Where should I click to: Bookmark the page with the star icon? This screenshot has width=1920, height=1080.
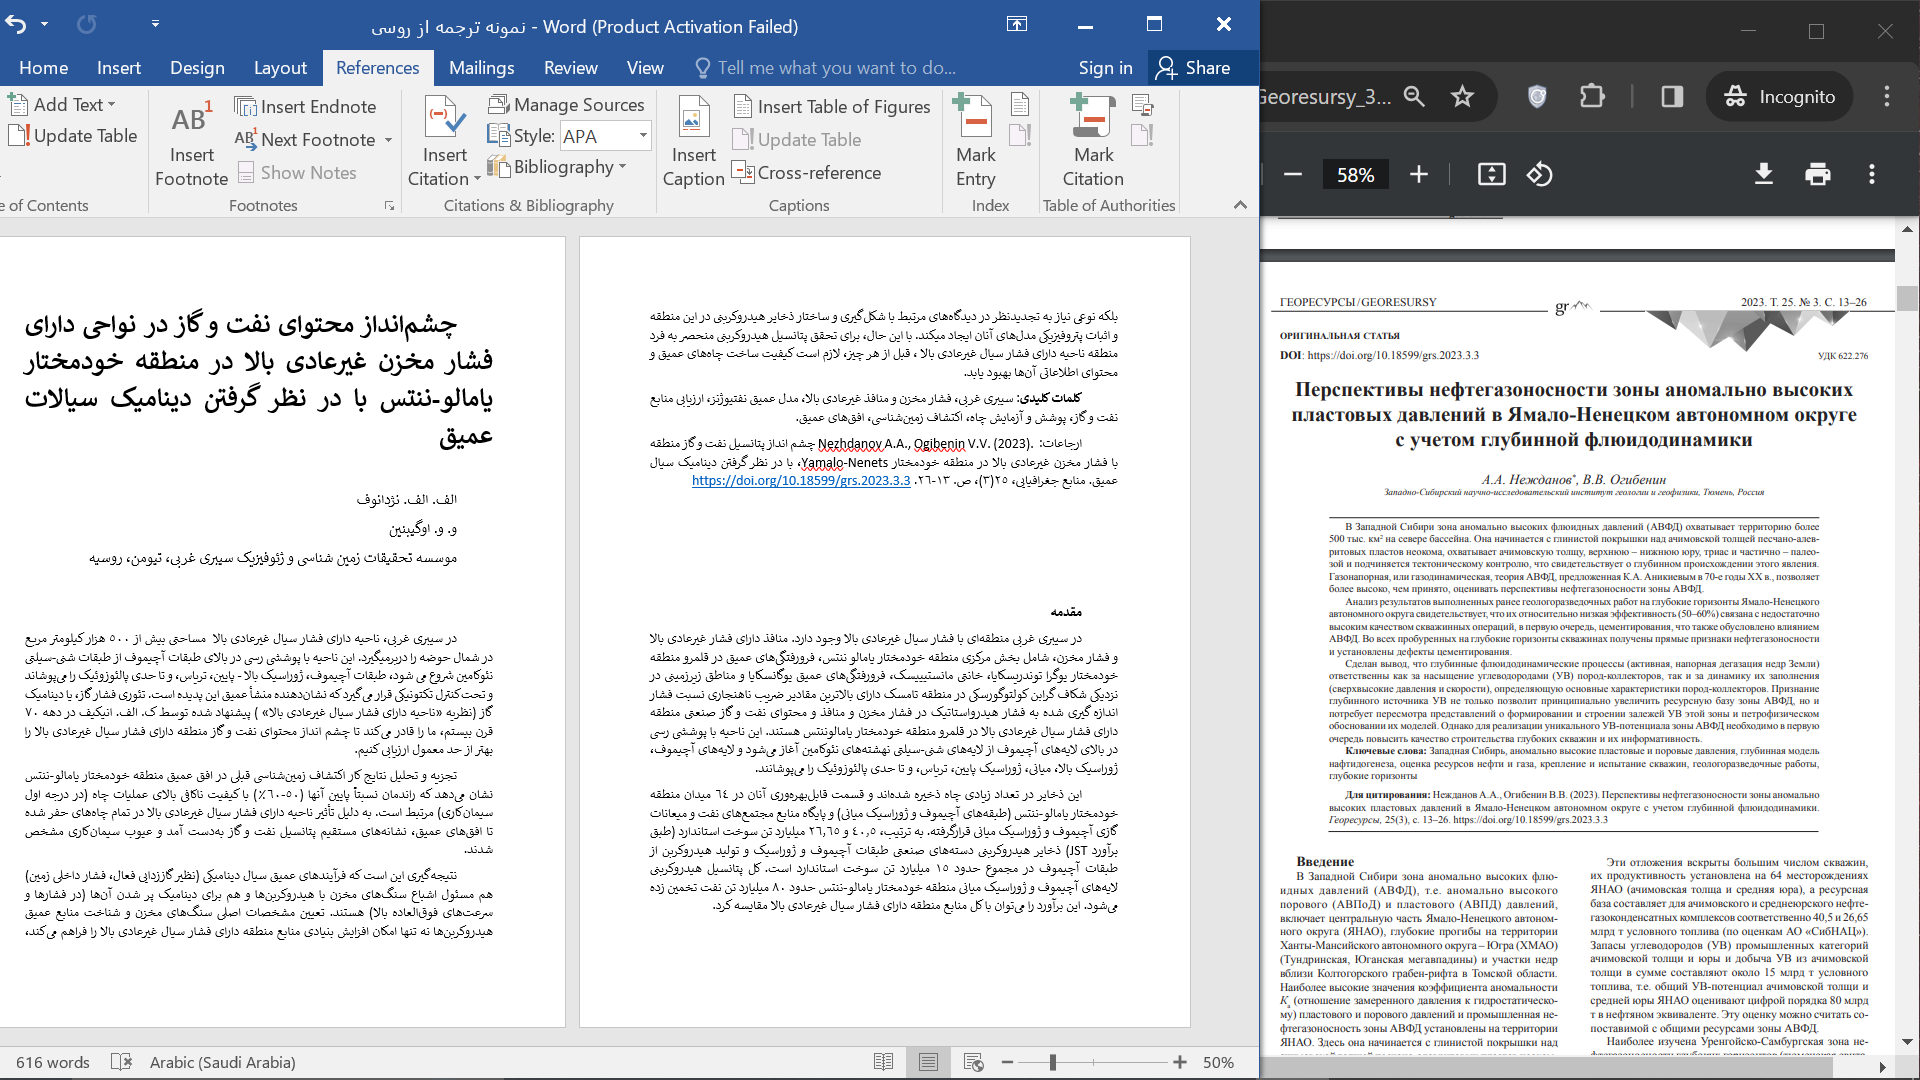pos(1463,97)
